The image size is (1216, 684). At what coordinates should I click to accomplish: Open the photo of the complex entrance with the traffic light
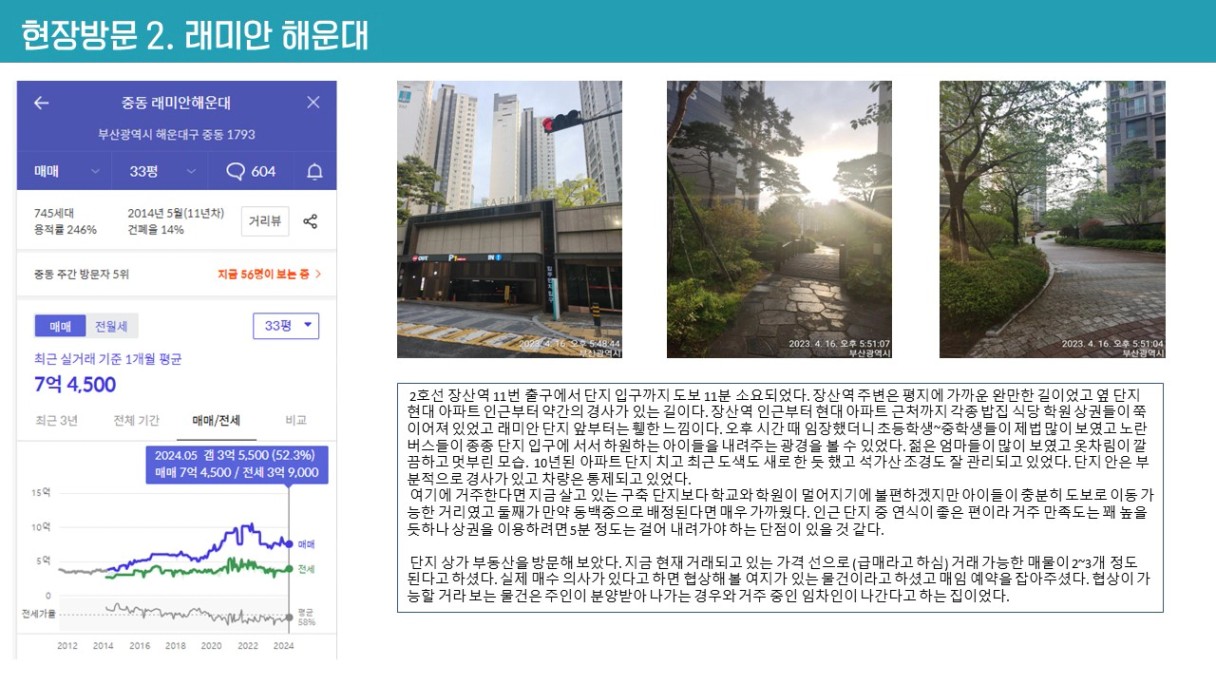509,219
